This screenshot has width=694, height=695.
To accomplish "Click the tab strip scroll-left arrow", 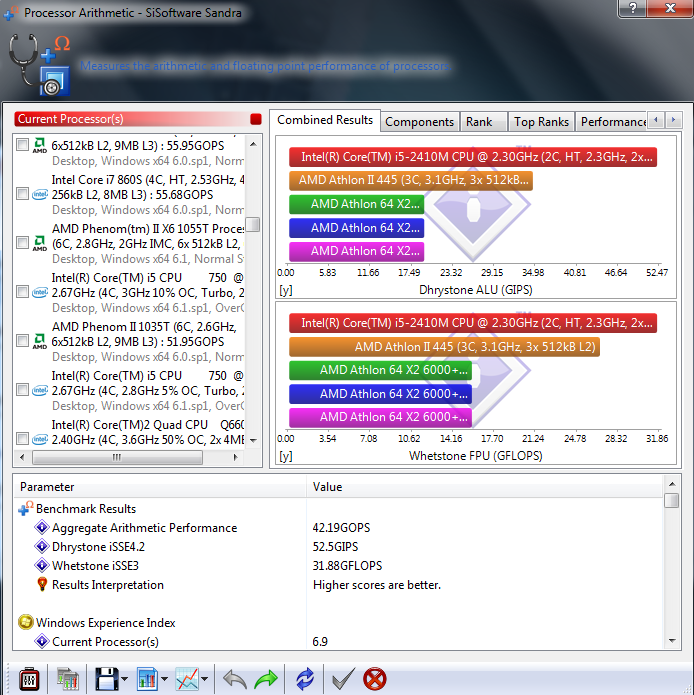I will click(656, 120).
